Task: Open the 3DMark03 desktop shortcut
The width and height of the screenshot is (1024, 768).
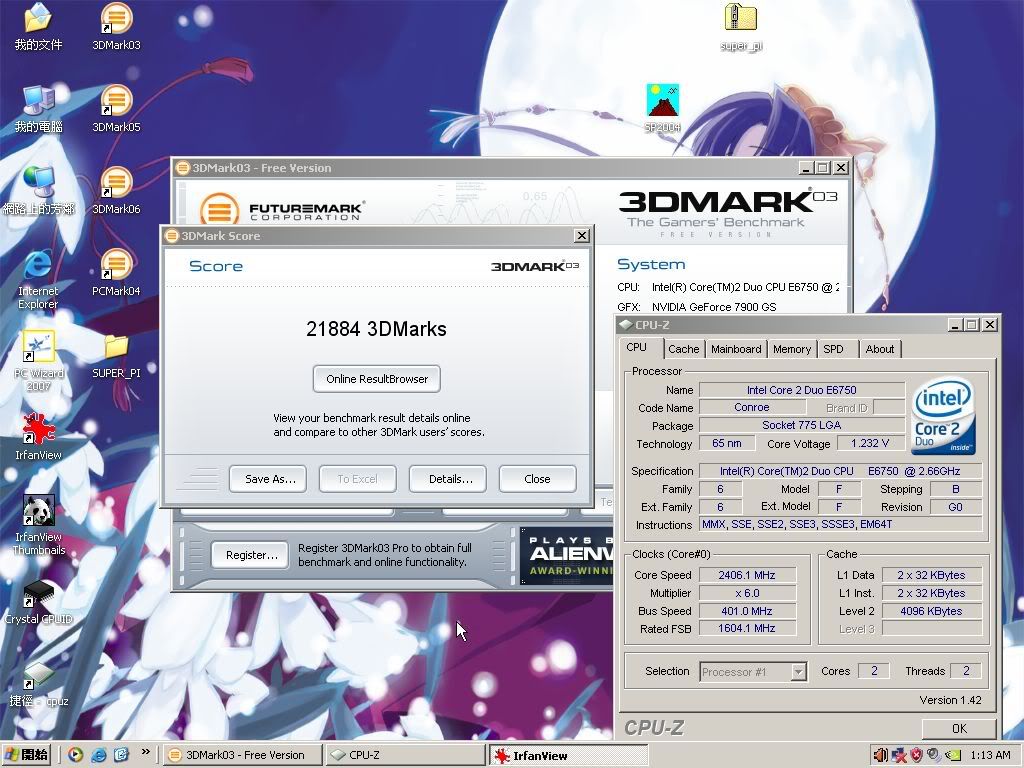Action: [x=116, y=21]
